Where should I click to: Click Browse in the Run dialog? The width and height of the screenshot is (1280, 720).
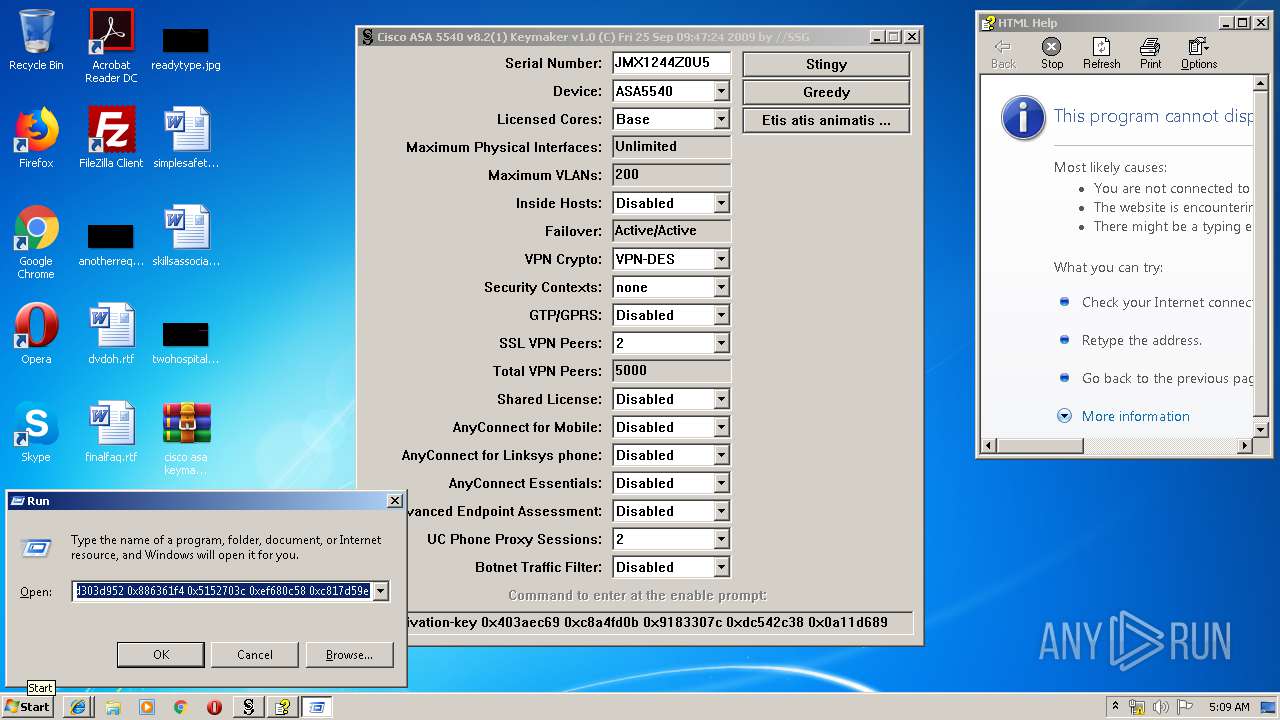click(x=349, y=655)
